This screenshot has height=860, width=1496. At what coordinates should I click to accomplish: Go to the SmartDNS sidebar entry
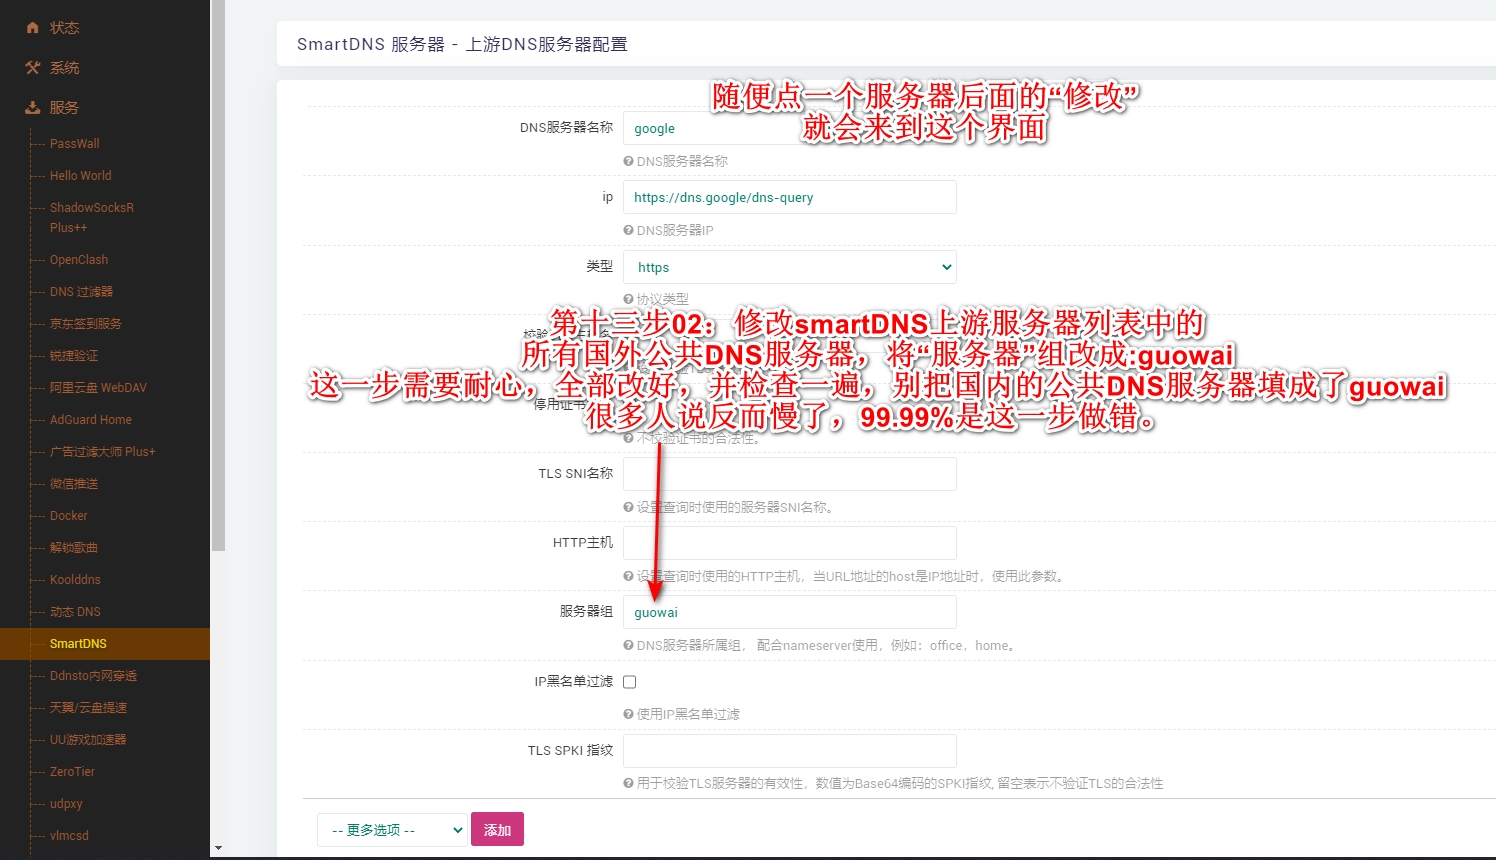point(78,644)
